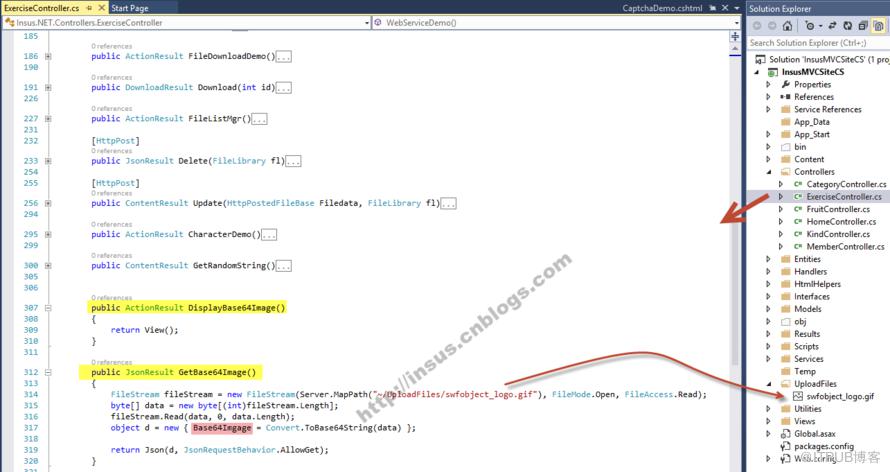Click '0 references' above Delete(FileLibrary fl)
The height and width of the screenshot is (472, 890).
[111, 151]
